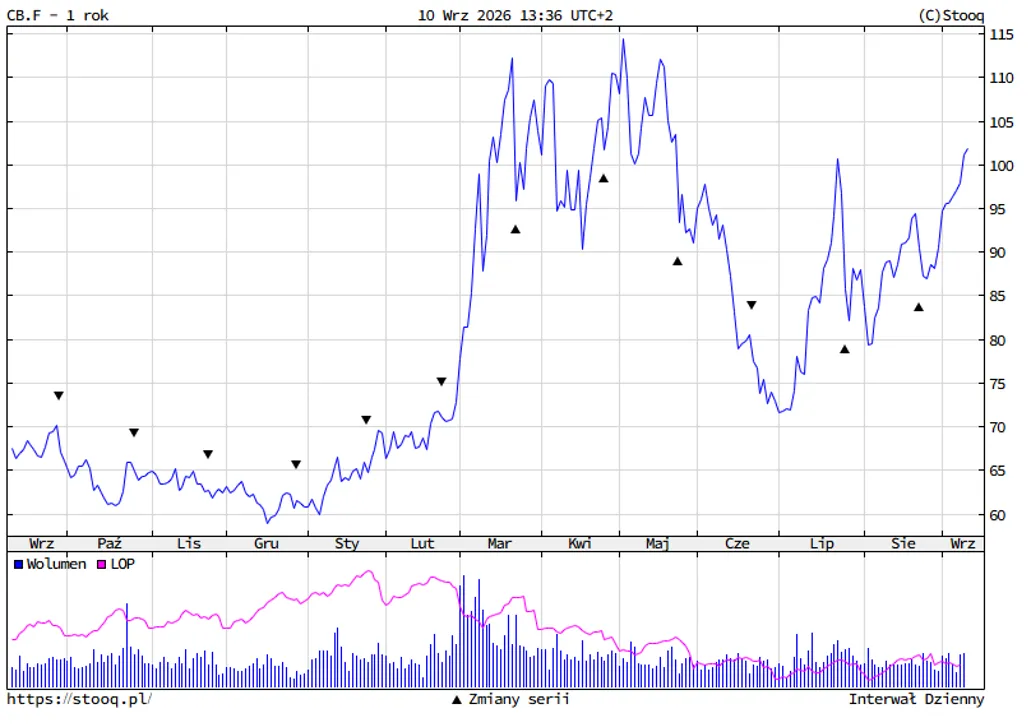Click the Sty month label on axis
This screenshot has width=1031, height=727.
(347, 544)
